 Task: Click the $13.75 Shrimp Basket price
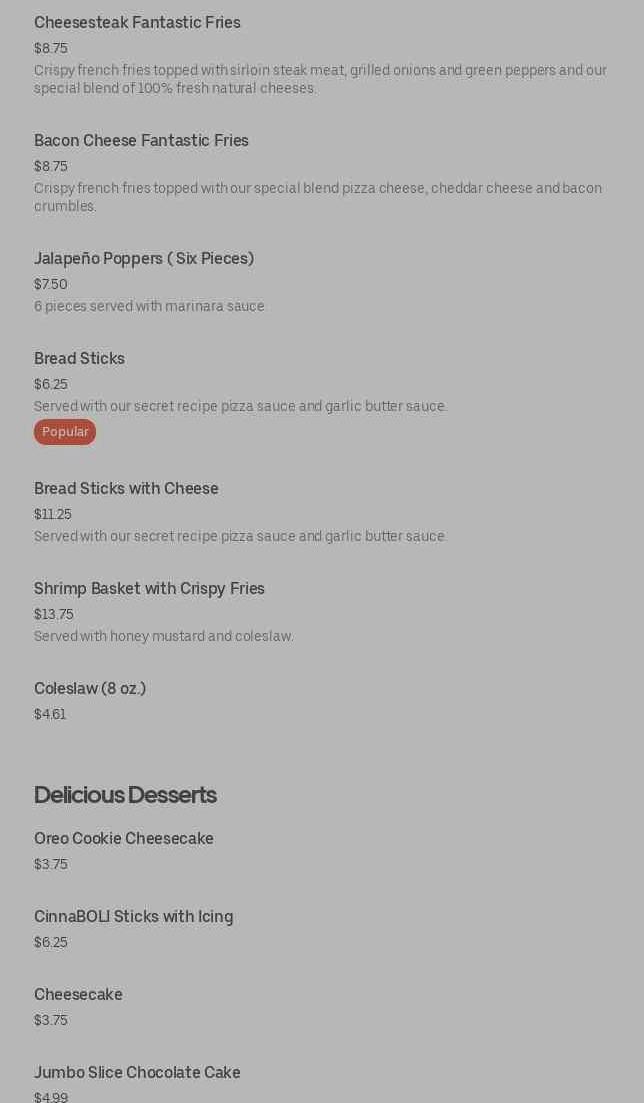(x=54, y=614)
